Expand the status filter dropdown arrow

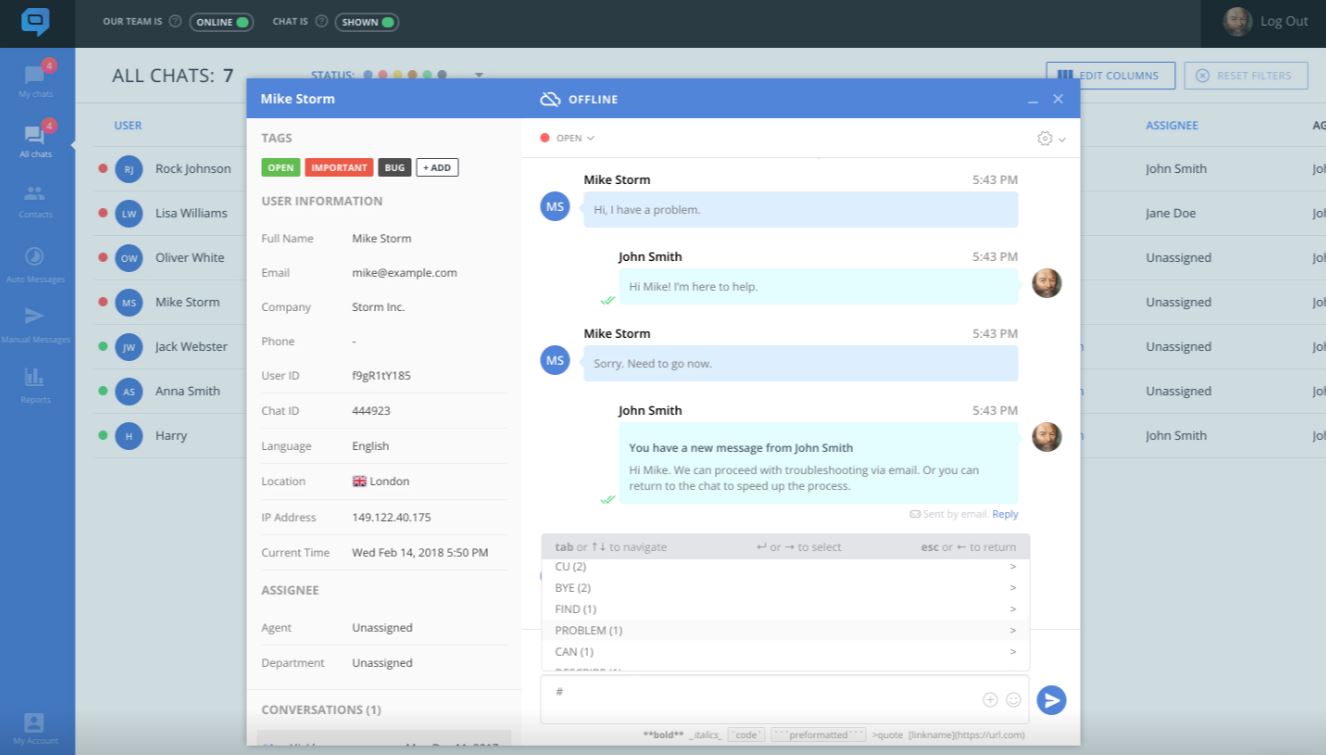coord(479,75)
